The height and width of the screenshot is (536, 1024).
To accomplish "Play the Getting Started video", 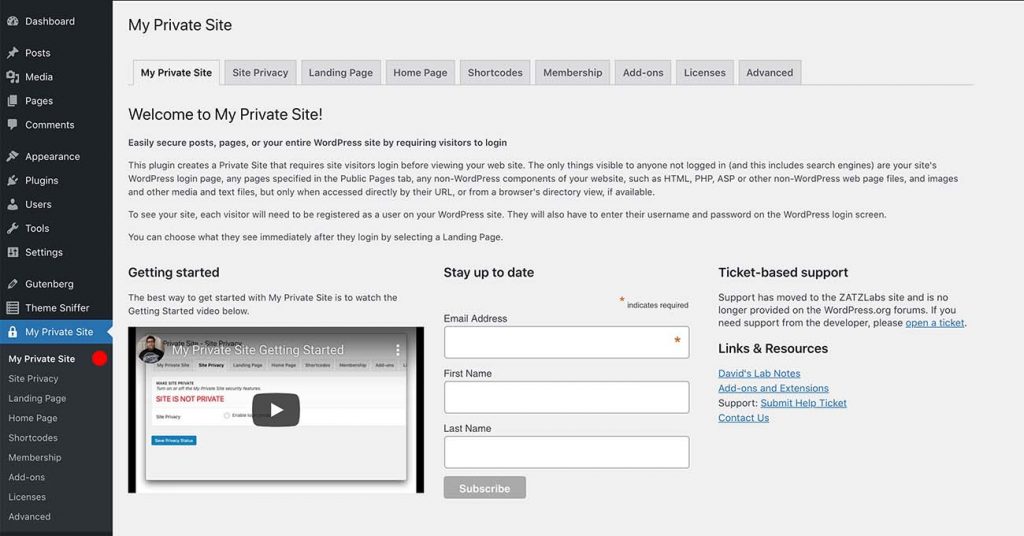I will 276,409.
